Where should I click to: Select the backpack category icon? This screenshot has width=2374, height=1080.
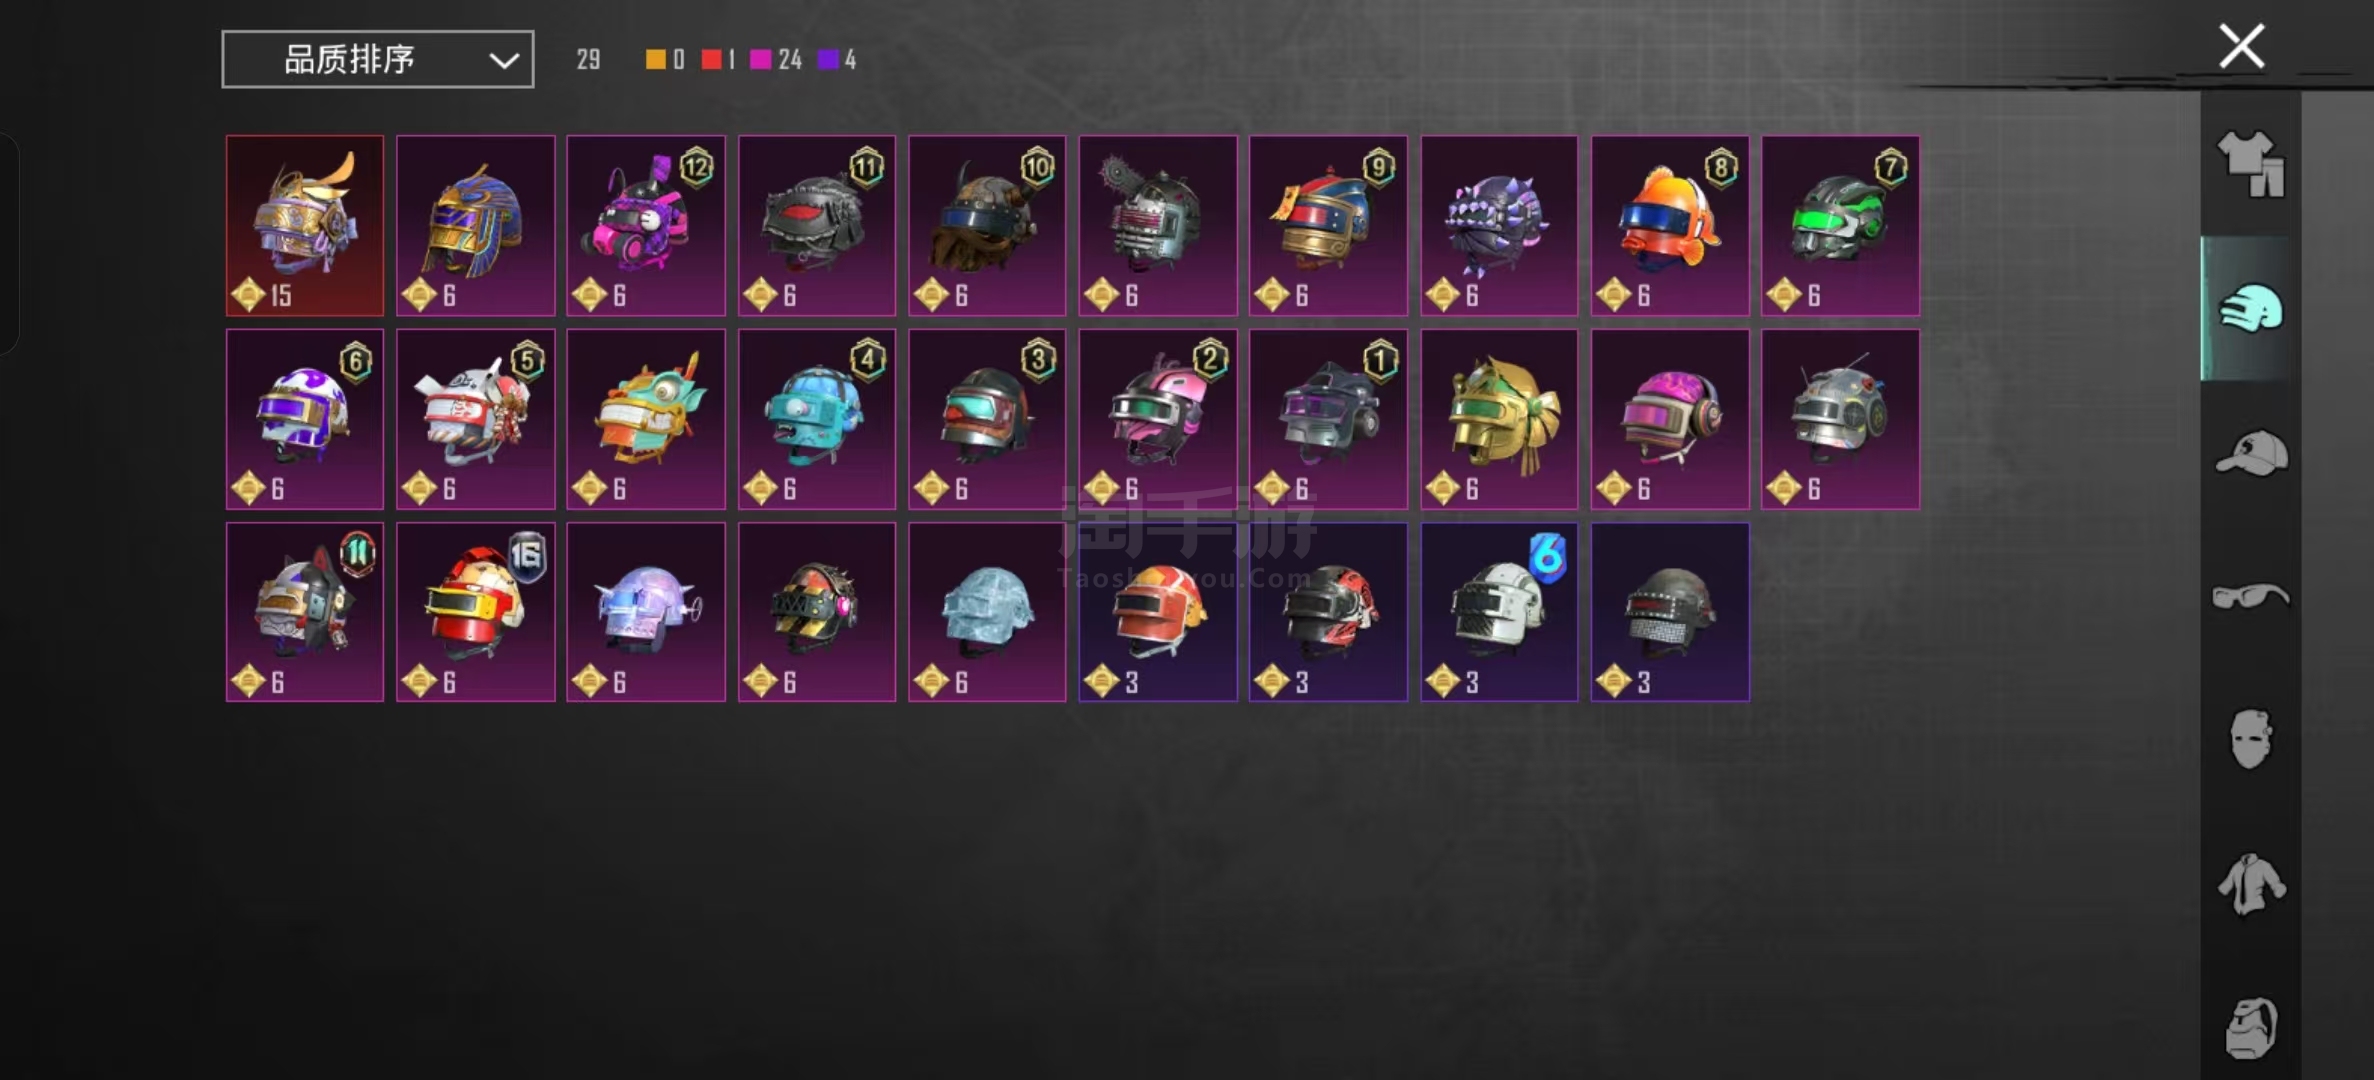[2251, 1028]
